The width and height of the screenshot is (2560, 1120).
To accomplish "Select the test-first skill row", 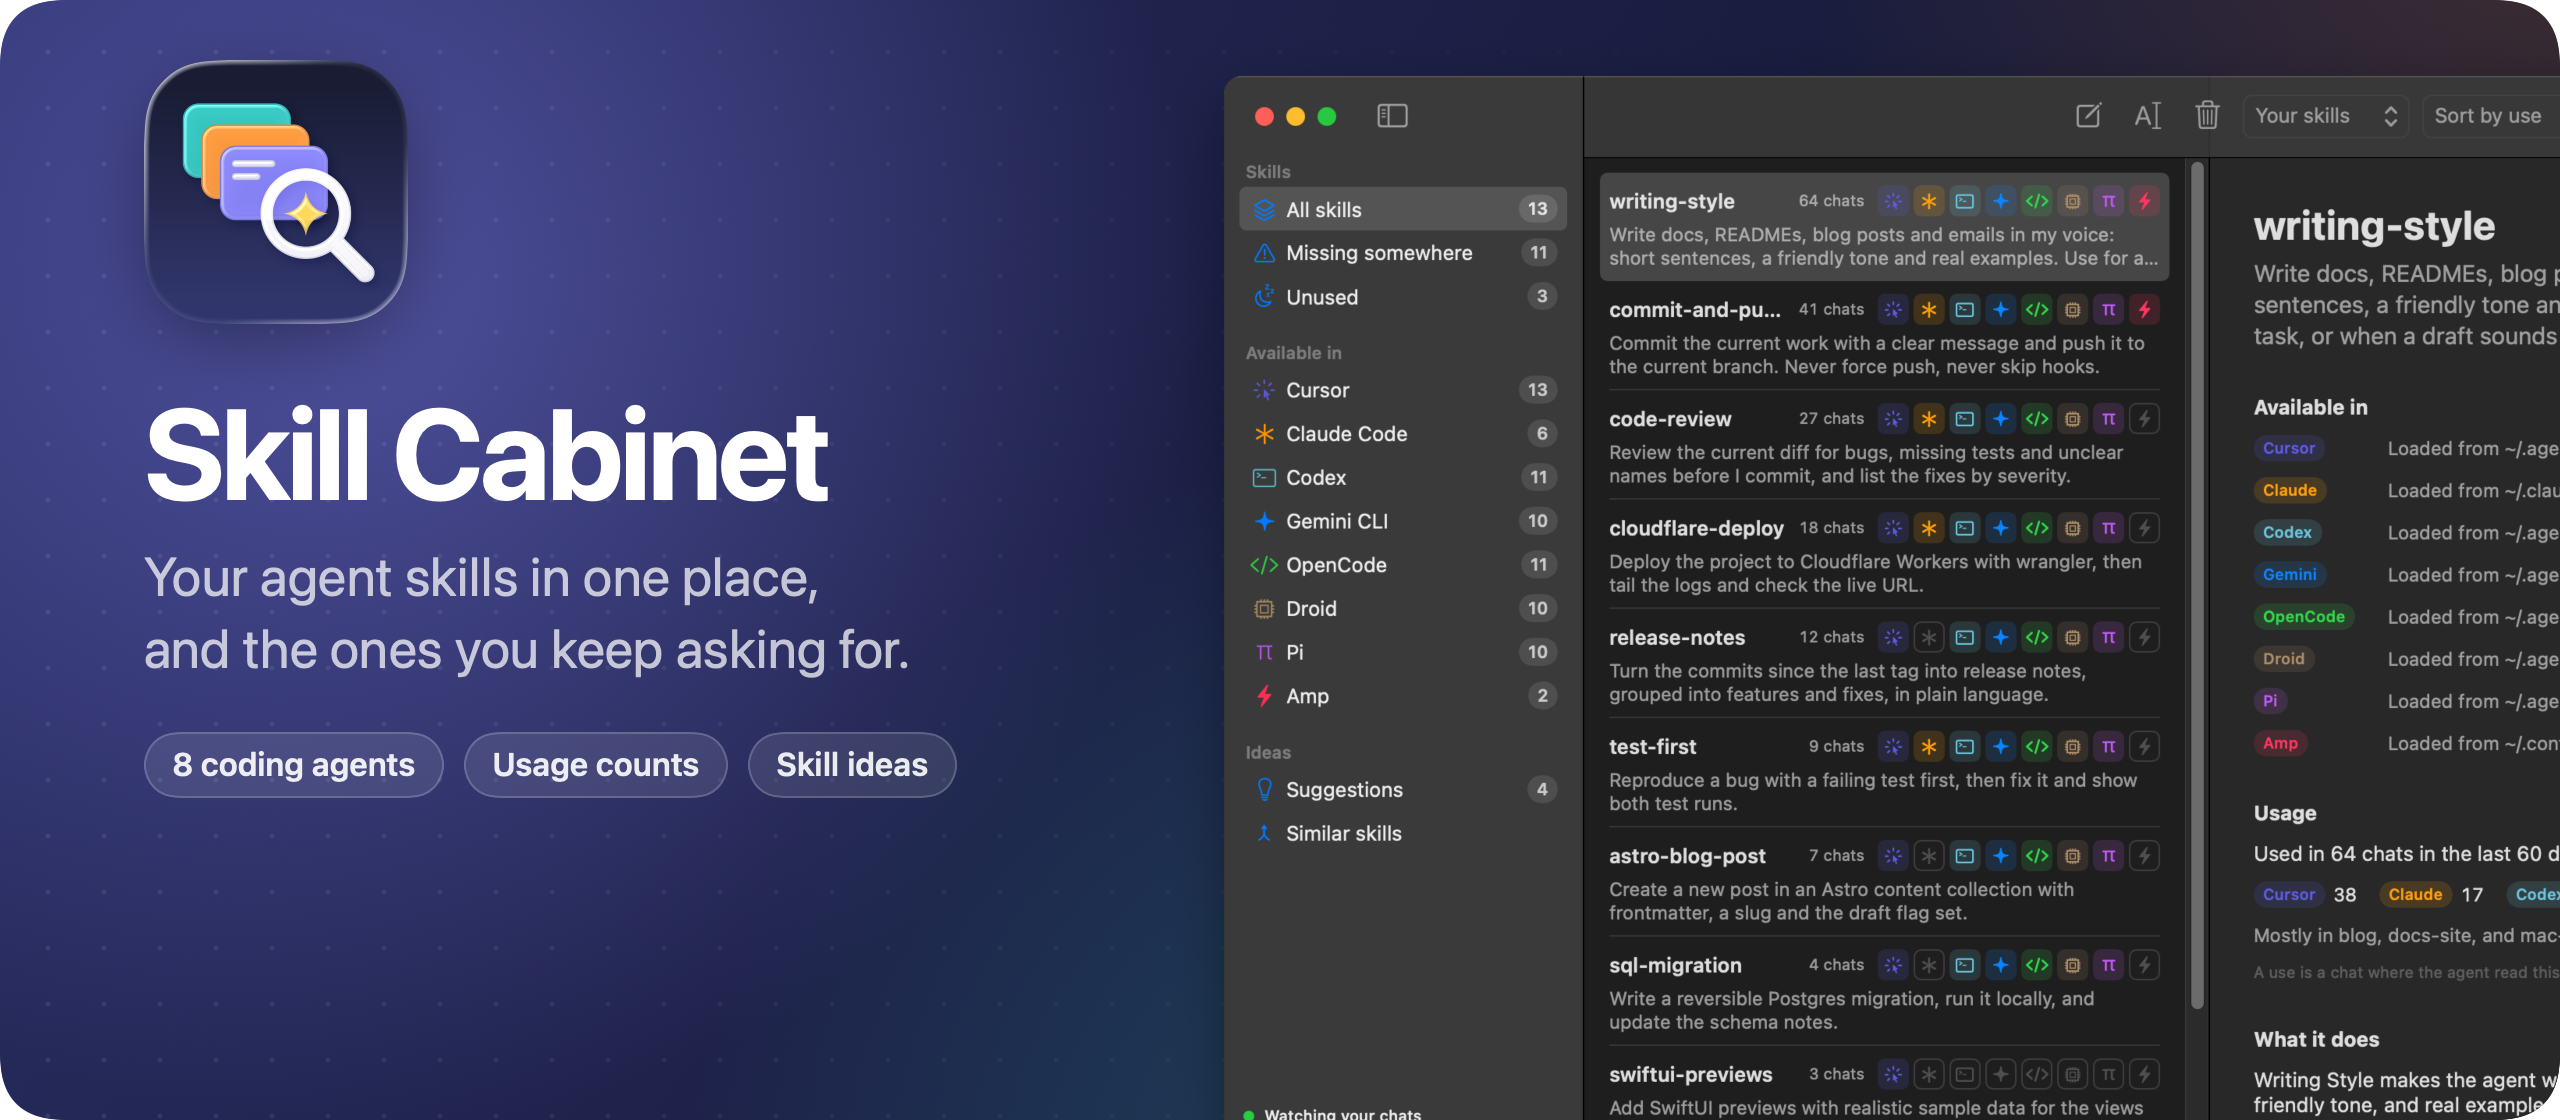I will coord(1884,772).
